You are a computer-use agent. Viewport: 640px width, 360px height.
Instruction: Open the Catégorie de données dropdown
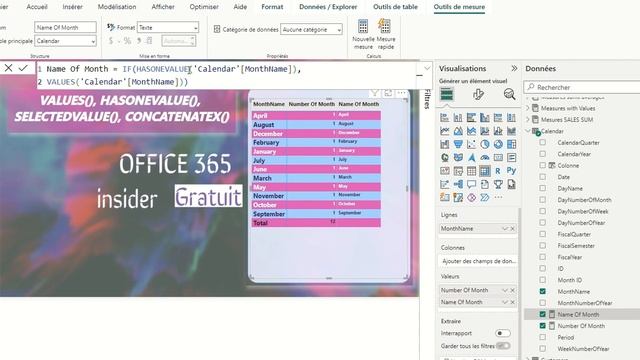point(311,29)
